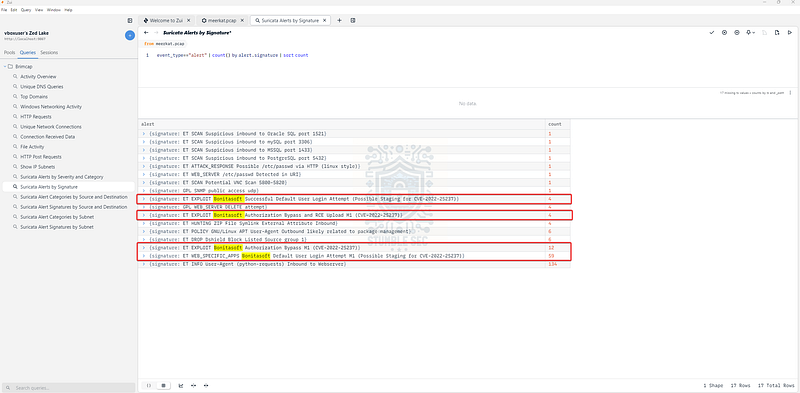Open the Show IP Subnets query

[x=38, y=167]
